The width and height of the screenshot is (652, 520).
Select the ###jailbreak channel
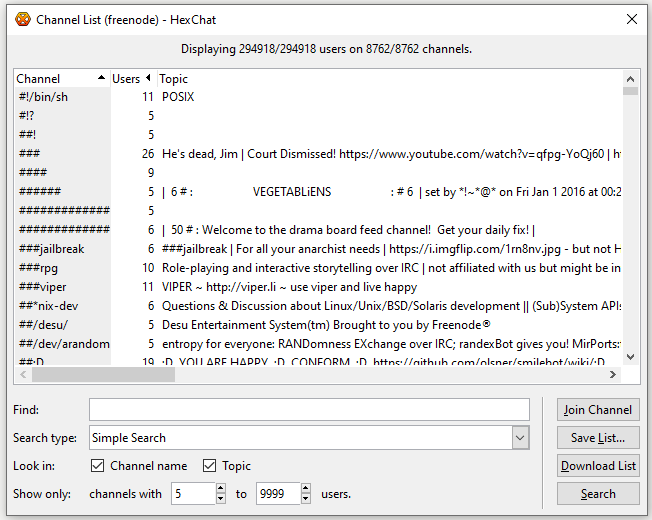coord(318,249)
